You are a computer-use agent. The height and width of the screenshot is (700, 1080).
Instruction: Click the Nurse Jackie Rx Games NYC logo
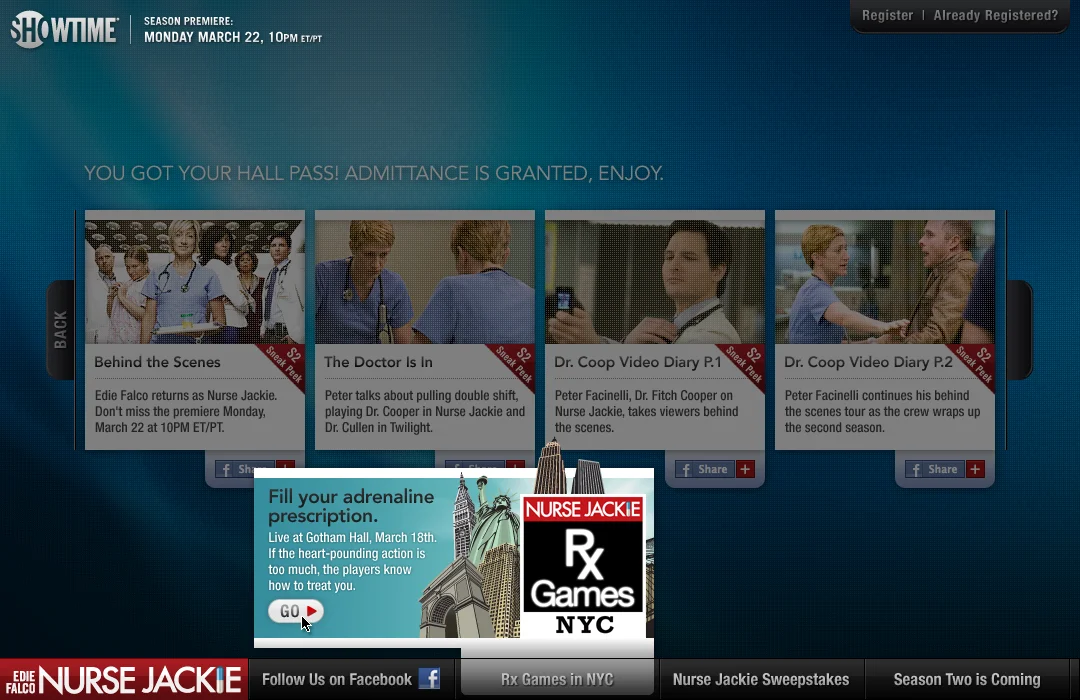583,566
